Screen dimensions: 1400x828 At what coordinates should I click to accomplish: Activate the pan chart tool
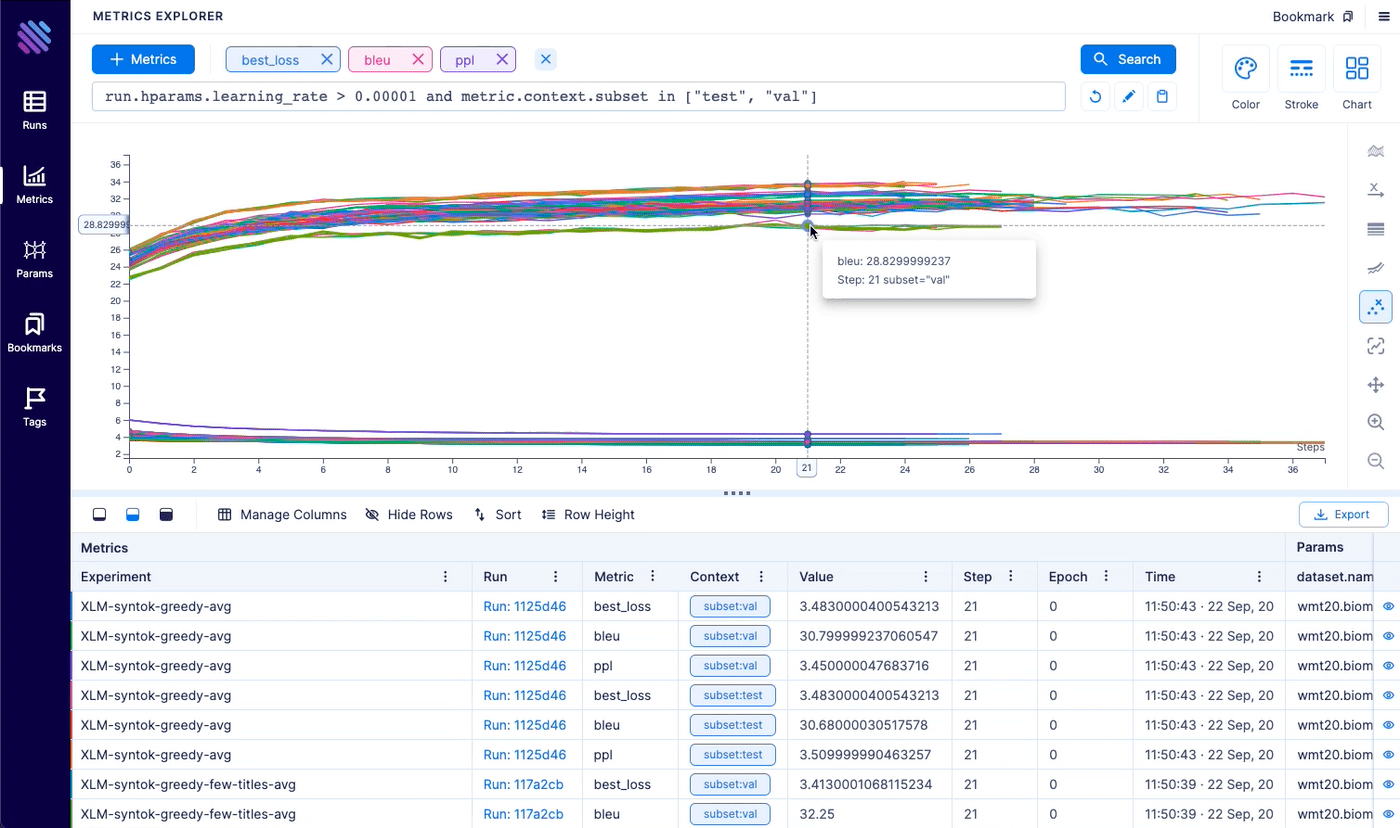(1375, 384)
